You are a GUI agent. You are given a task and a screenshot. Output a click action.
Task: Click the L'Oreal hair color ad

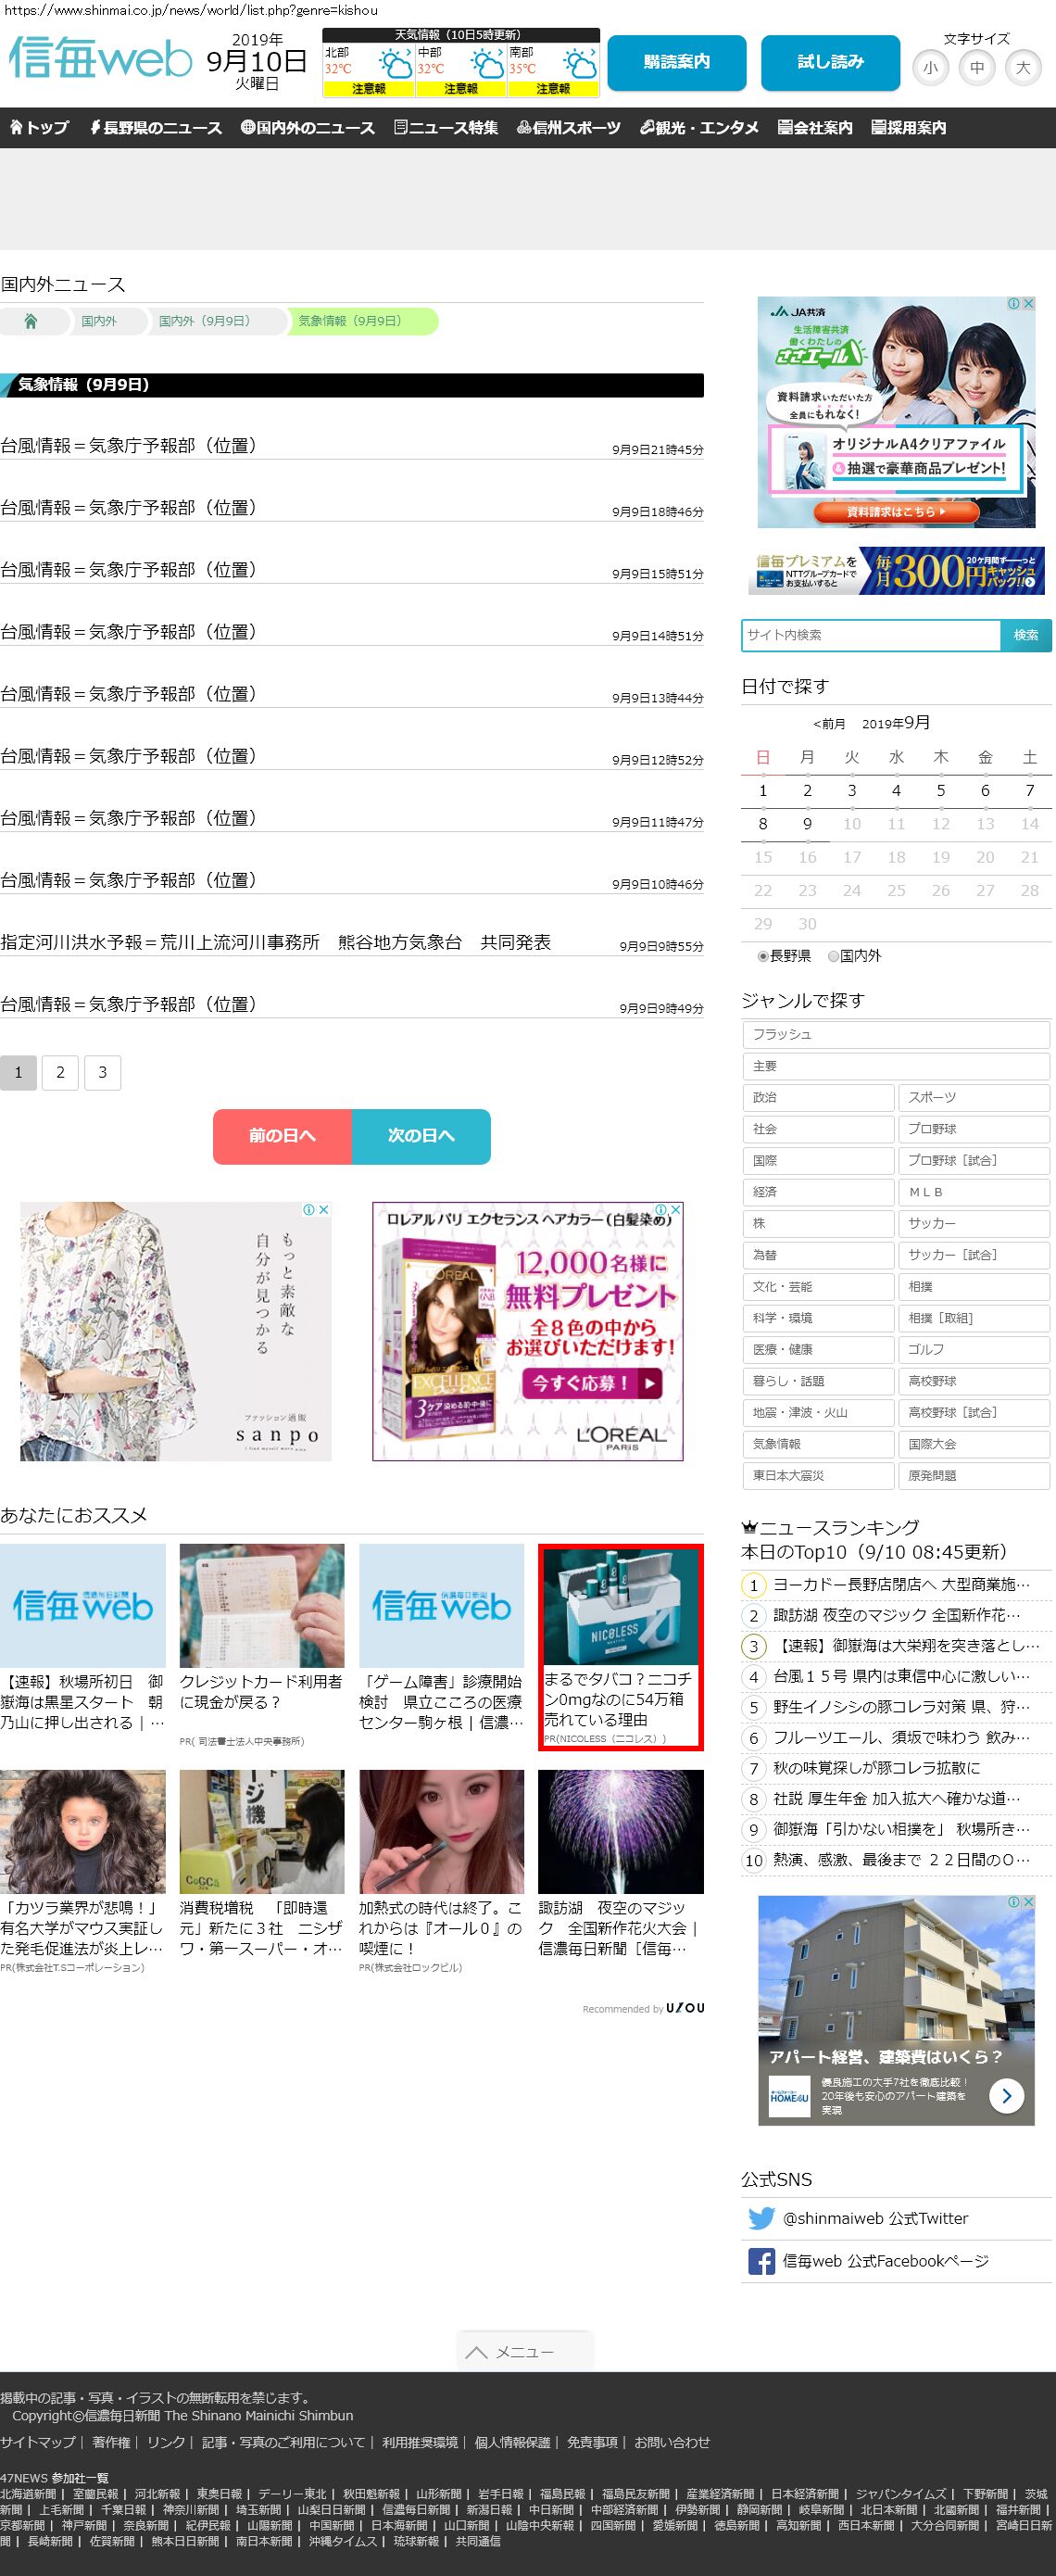pyautogui.click(x=528, y=1331)
